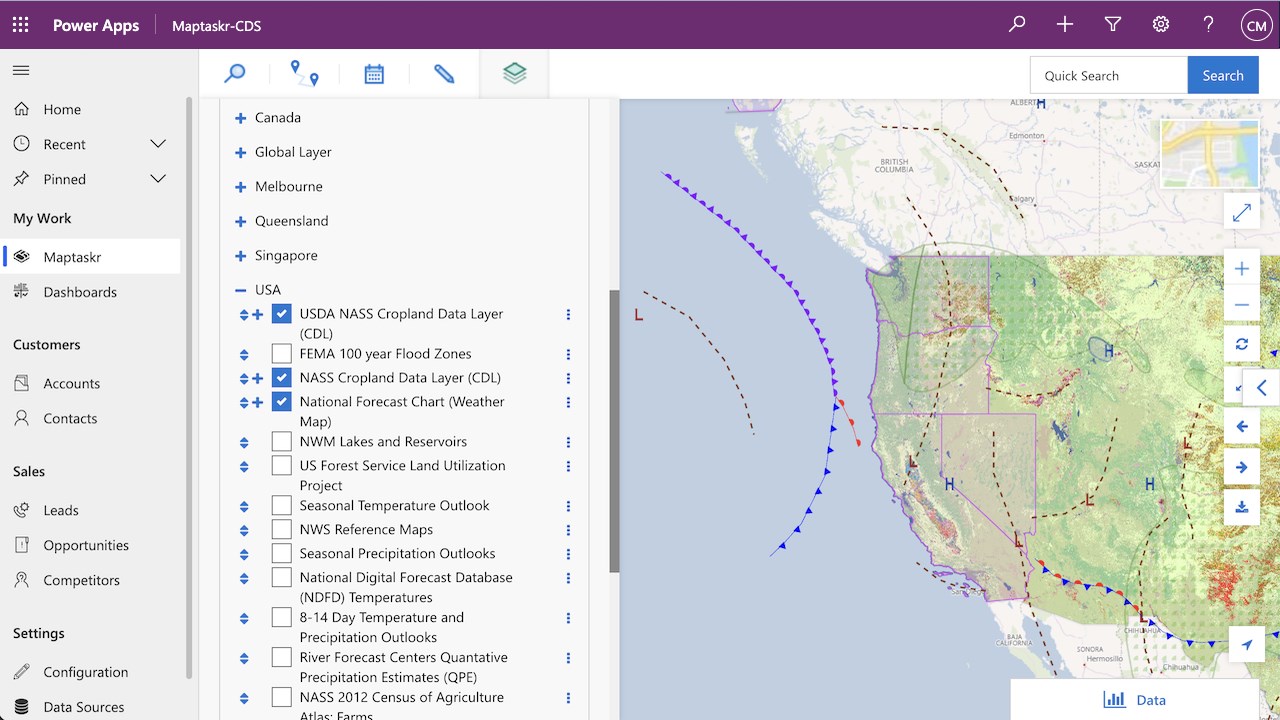
Task: Open the layers stack tool
Action: click(x=514, y=74)
